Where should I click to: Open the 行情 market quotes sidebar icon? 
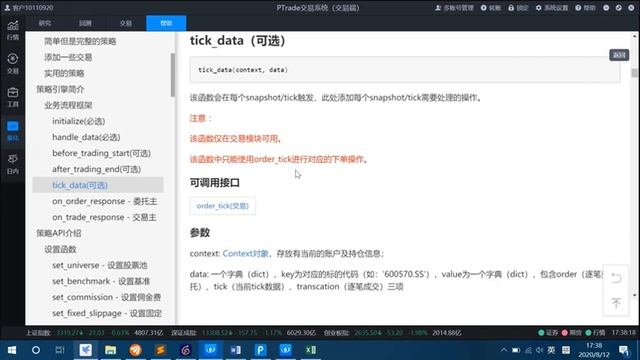13,30
